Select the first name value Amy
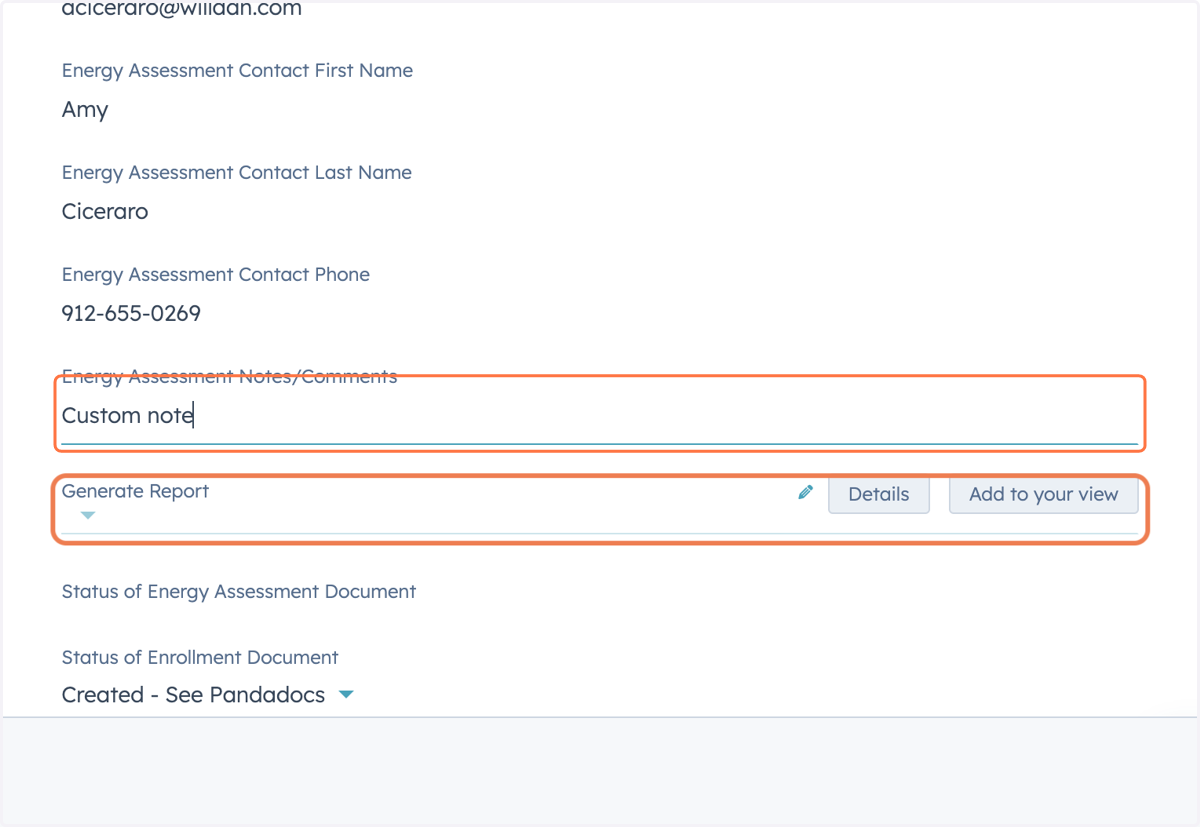 (x=85, y=110)
